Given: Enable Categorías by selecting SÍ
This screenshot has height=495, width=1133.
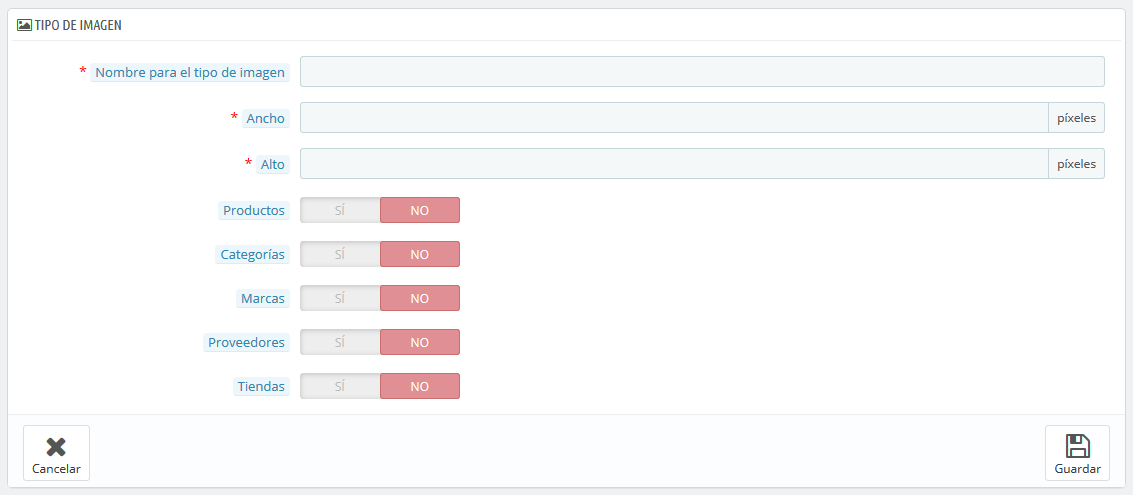Looking at the screenshot, I should (340, 254).
